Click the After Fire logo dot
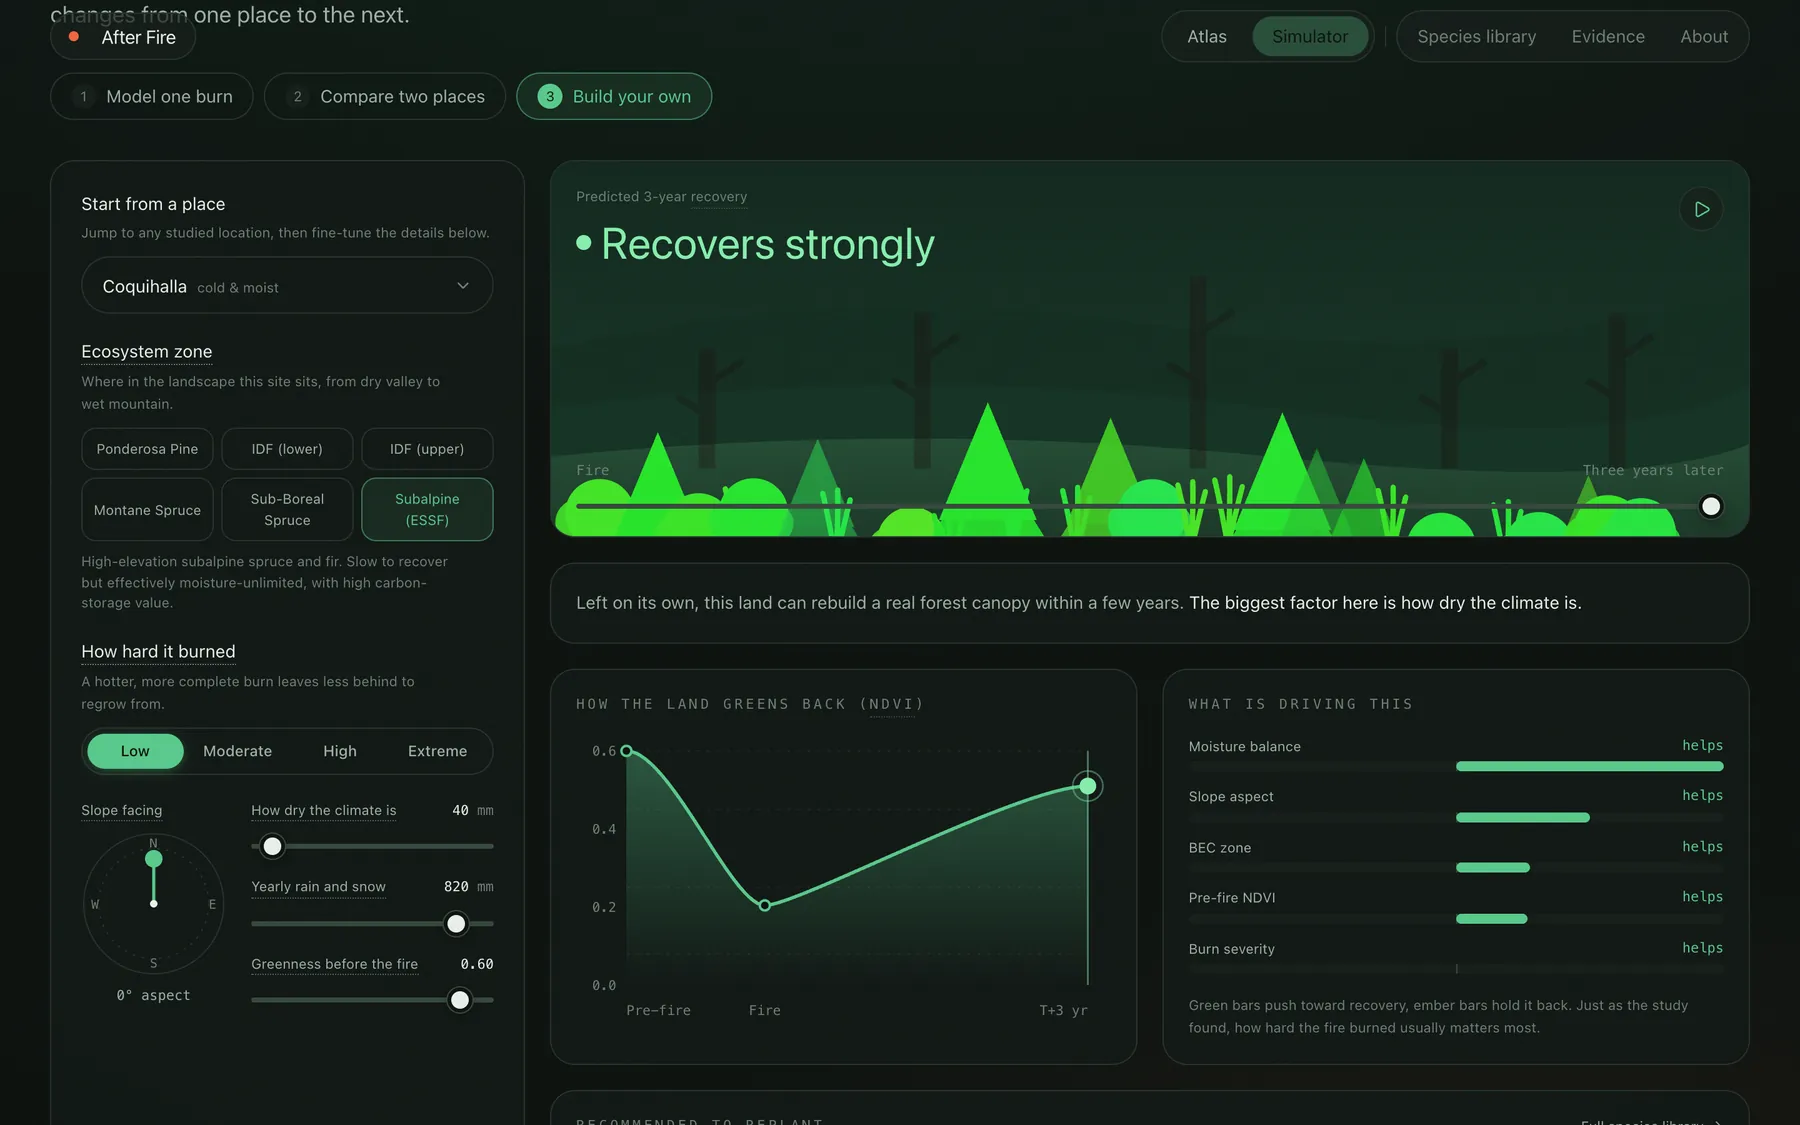The width and height of the screenshot is (1800, 1125). pyautogui.click(x=74, y=37)
